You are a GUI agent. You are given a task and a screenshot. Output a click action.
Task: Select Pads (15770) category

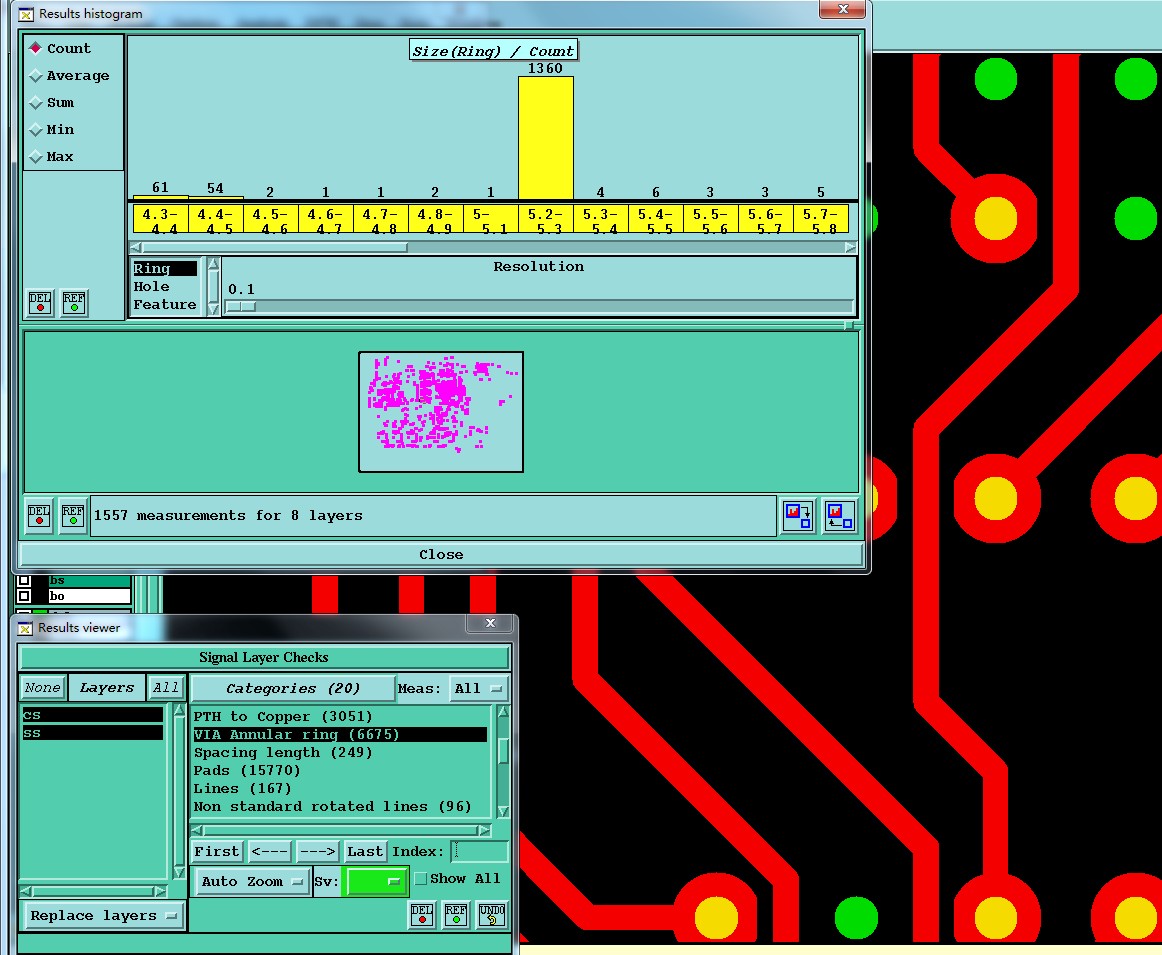(x=340, y=771)
